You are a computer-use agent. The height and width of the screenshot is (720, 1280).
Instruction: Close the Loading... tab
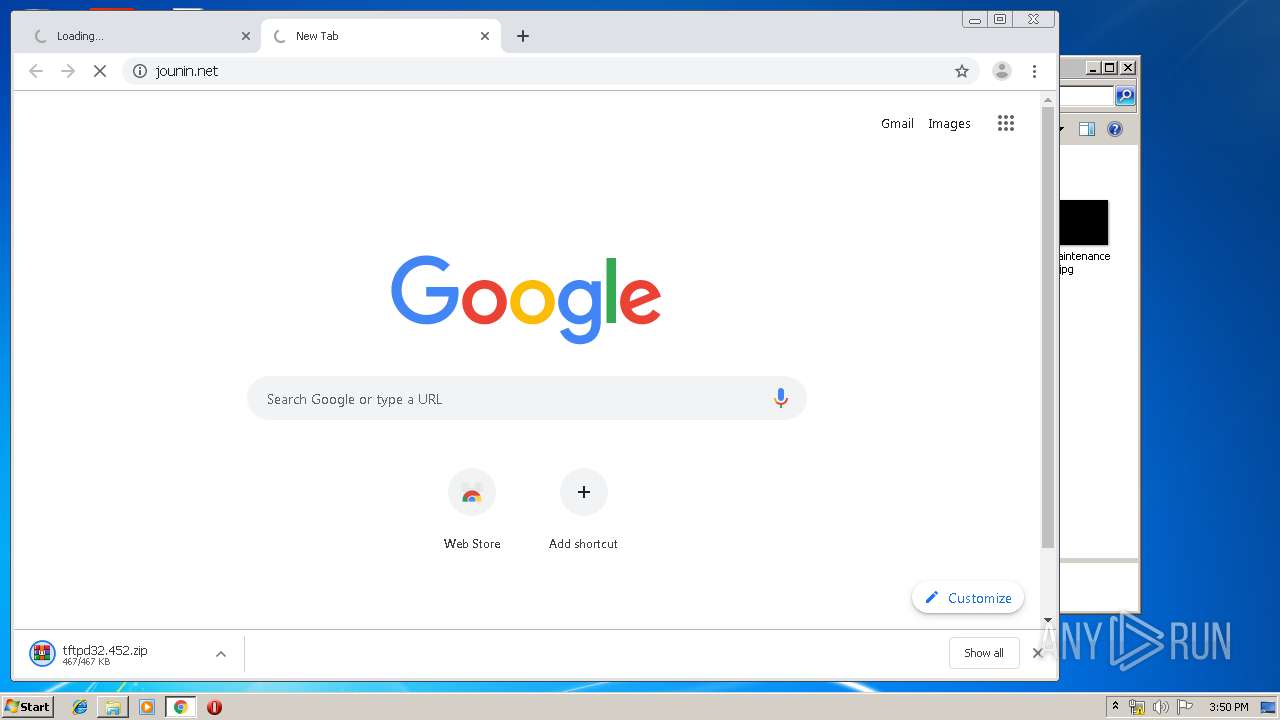pos(246,36)
